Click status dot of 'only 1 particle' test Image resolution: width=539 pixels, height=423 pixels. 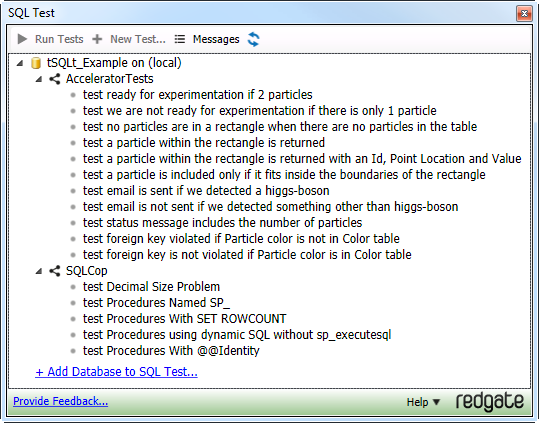pyautogui.click(x=73, y=111)
